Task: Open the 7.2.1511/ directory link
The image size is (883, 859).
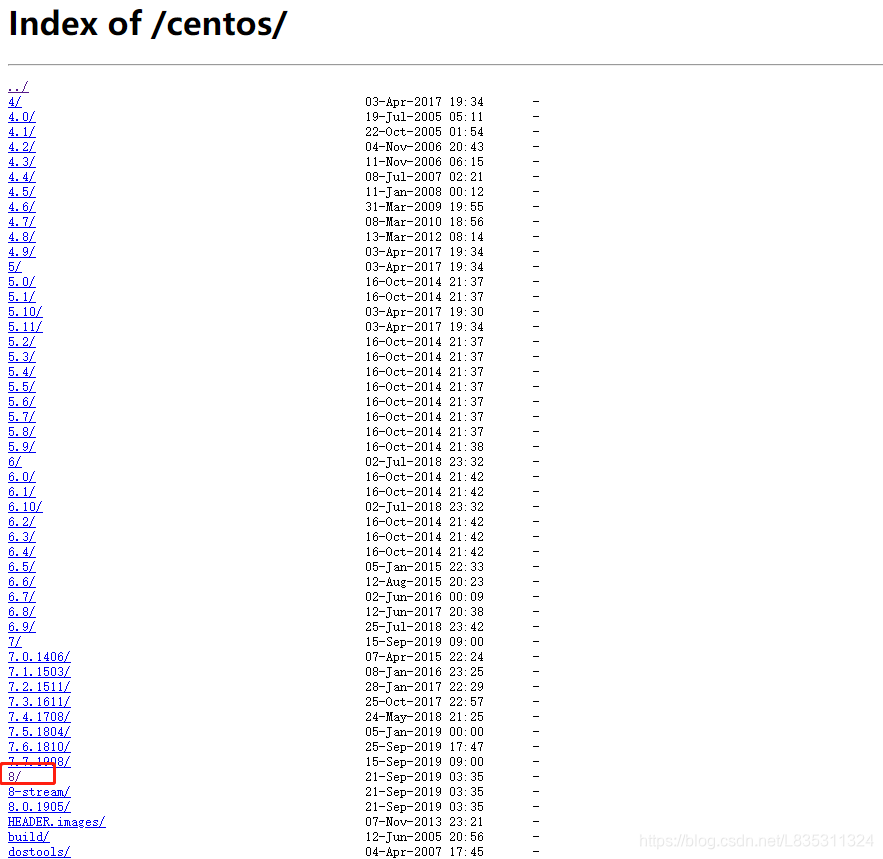Action: 39,687
